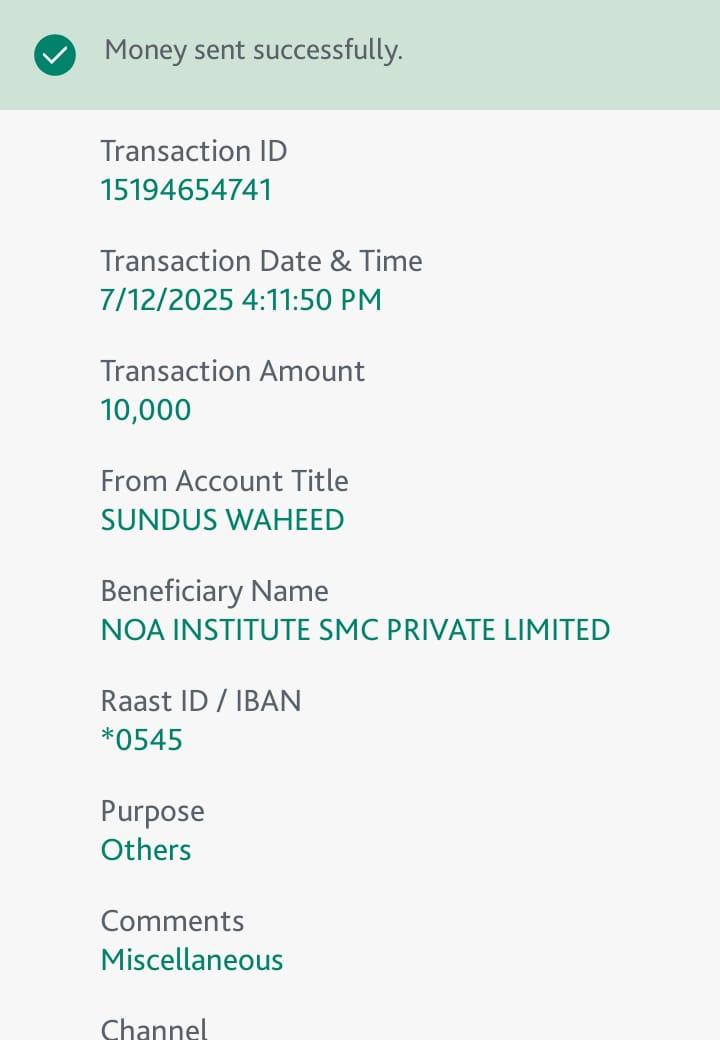
Task: Click the Beneficiary Name label
Action: pyautogui.click(x=214, y=591)
